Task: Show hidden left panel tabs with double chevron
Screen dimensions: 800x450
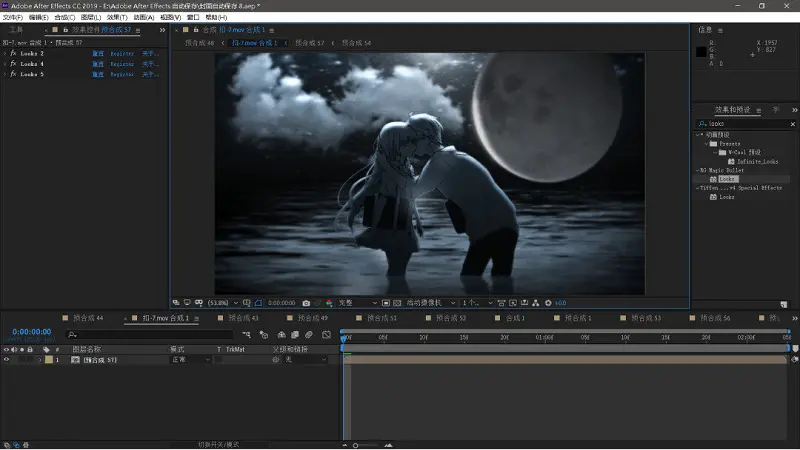Action: coord(162,30)
